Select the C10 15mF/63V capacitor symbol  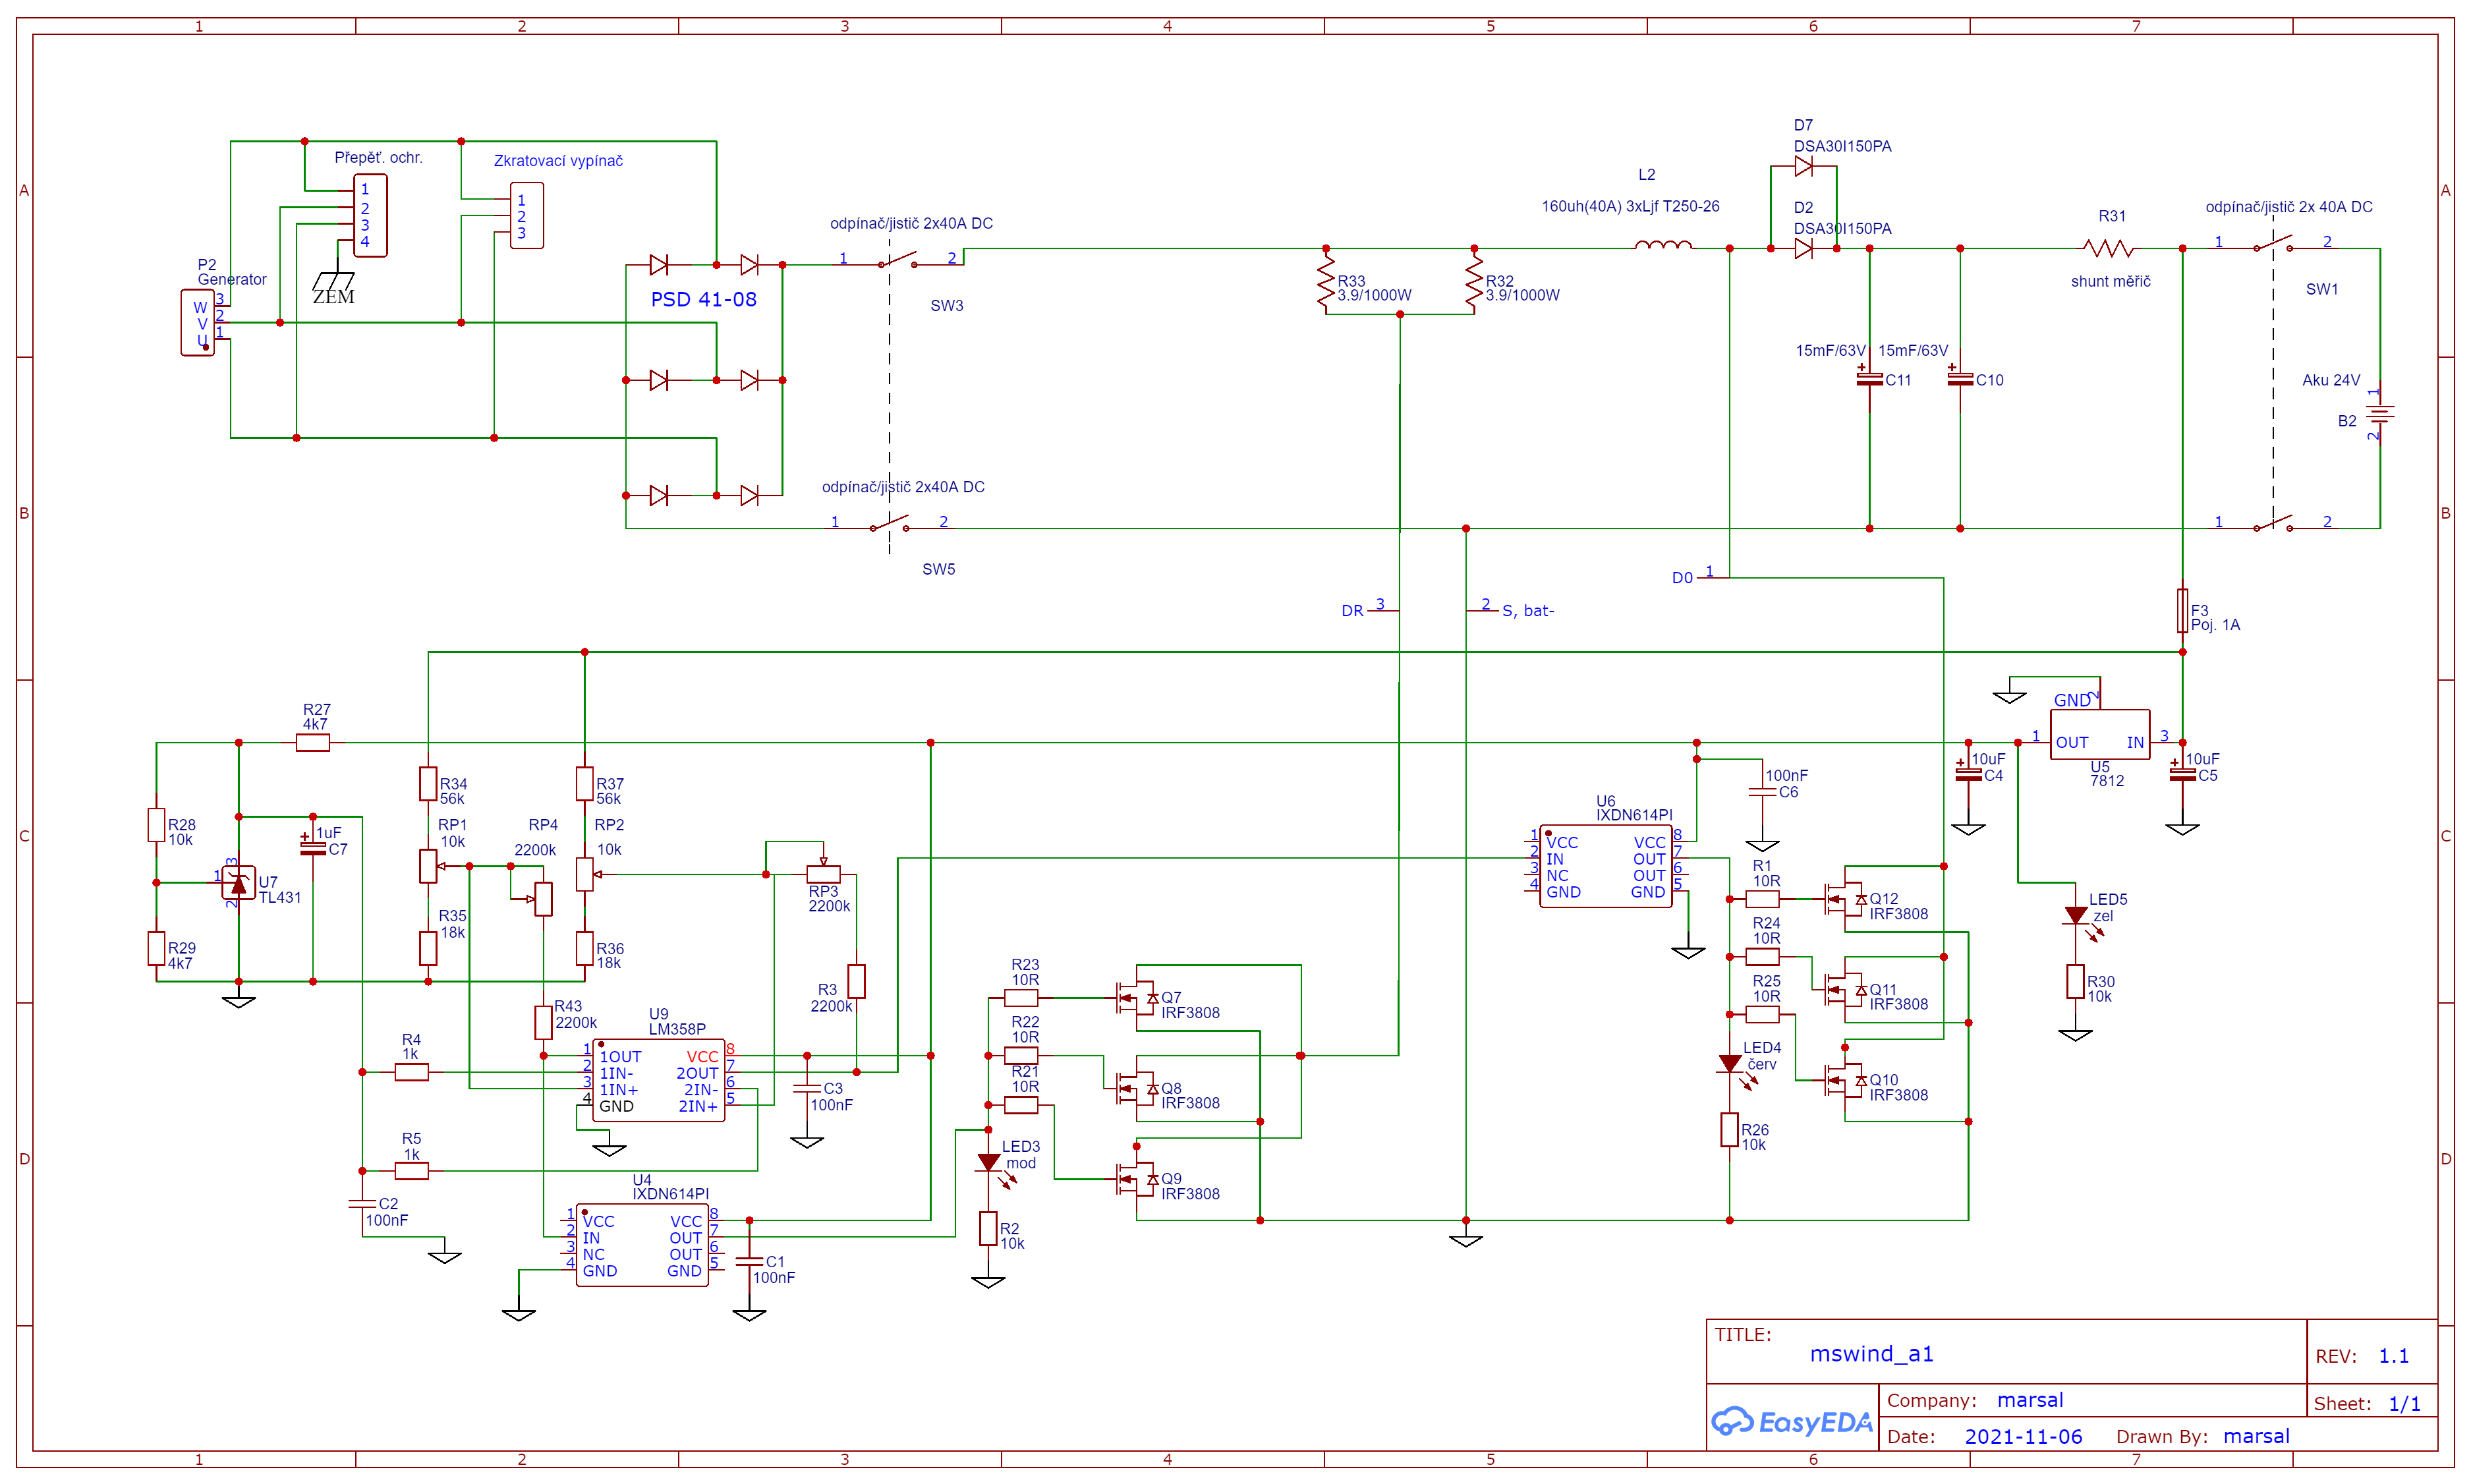1960,380
